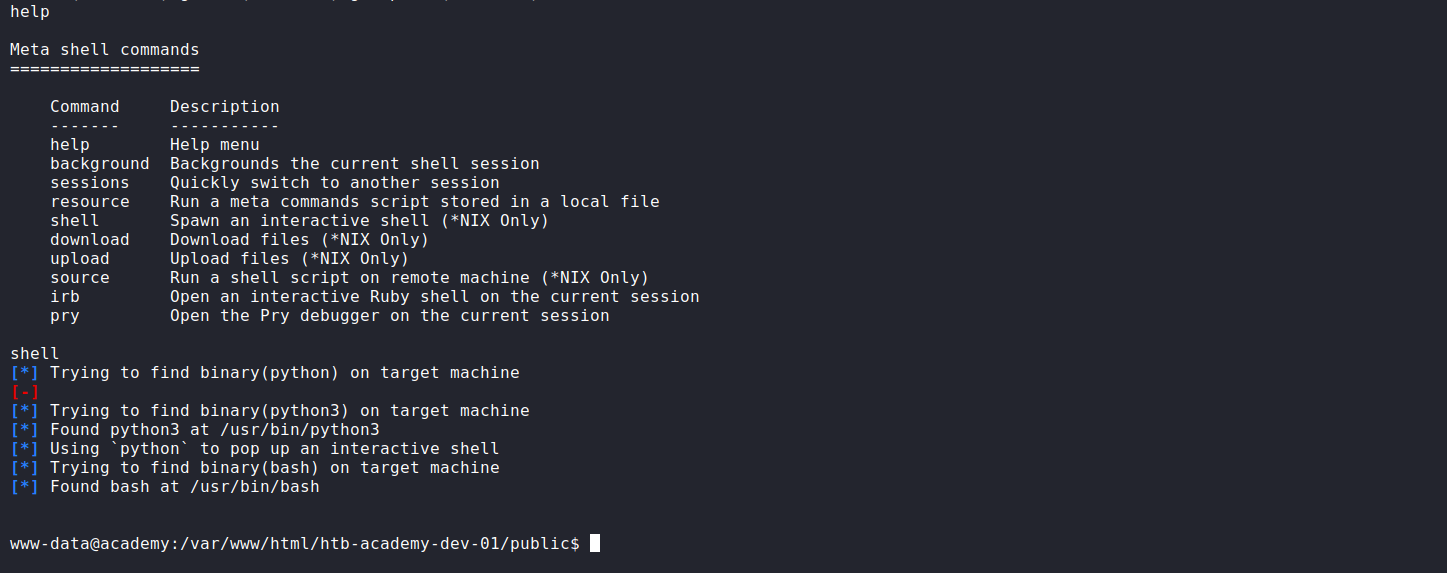This screenshot has width=1447, height=573.
Task: Click the 'source' command entry
Action: (x=80, y=278)
